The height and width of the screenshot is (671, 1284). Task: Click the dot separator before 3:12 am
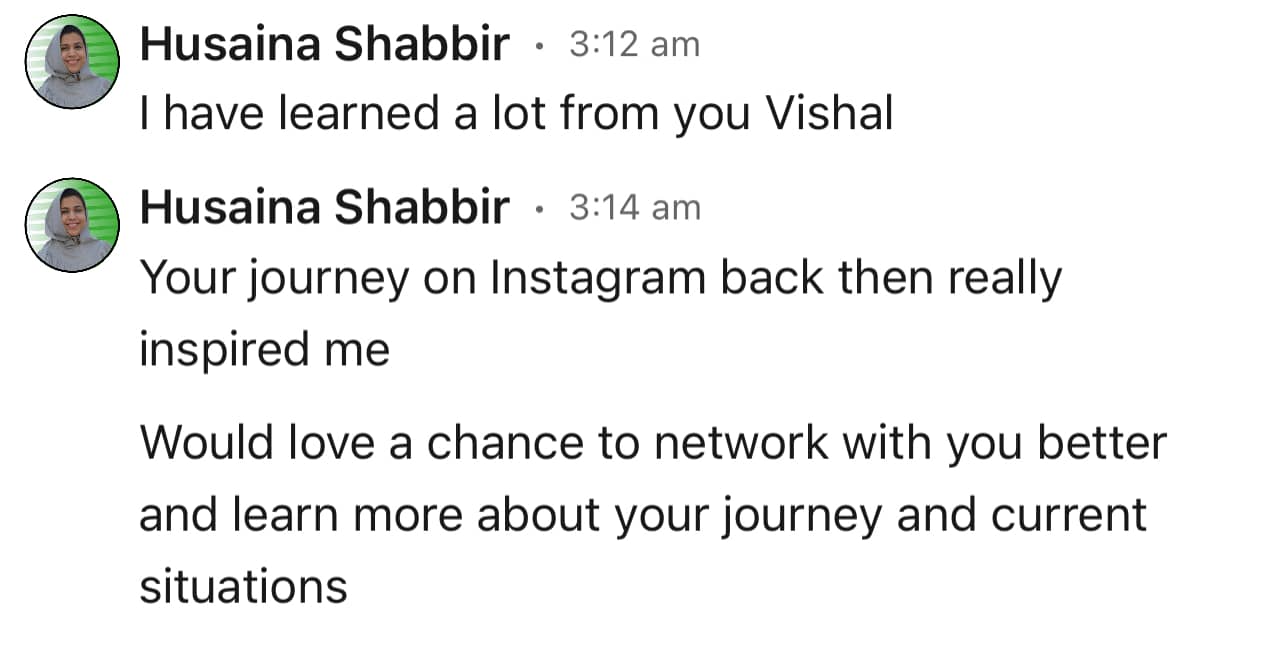click(540, 46)
